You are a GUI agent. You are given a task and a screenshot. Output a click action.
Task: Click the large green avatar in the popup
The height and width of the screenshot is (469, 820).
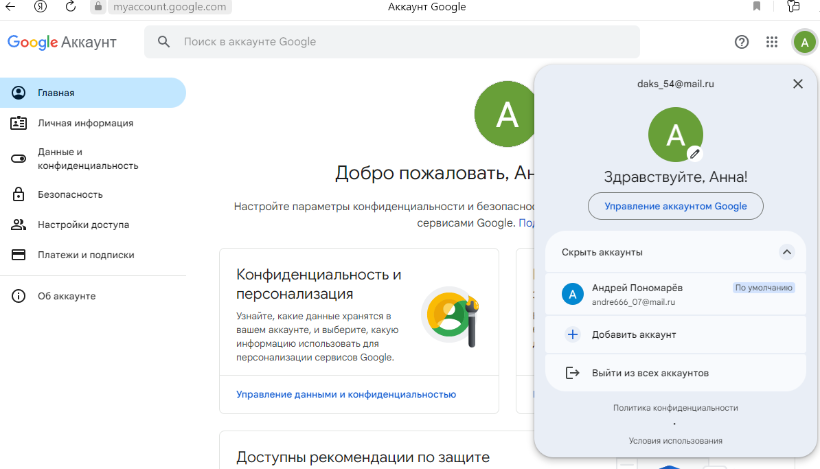tap(675, 134)
